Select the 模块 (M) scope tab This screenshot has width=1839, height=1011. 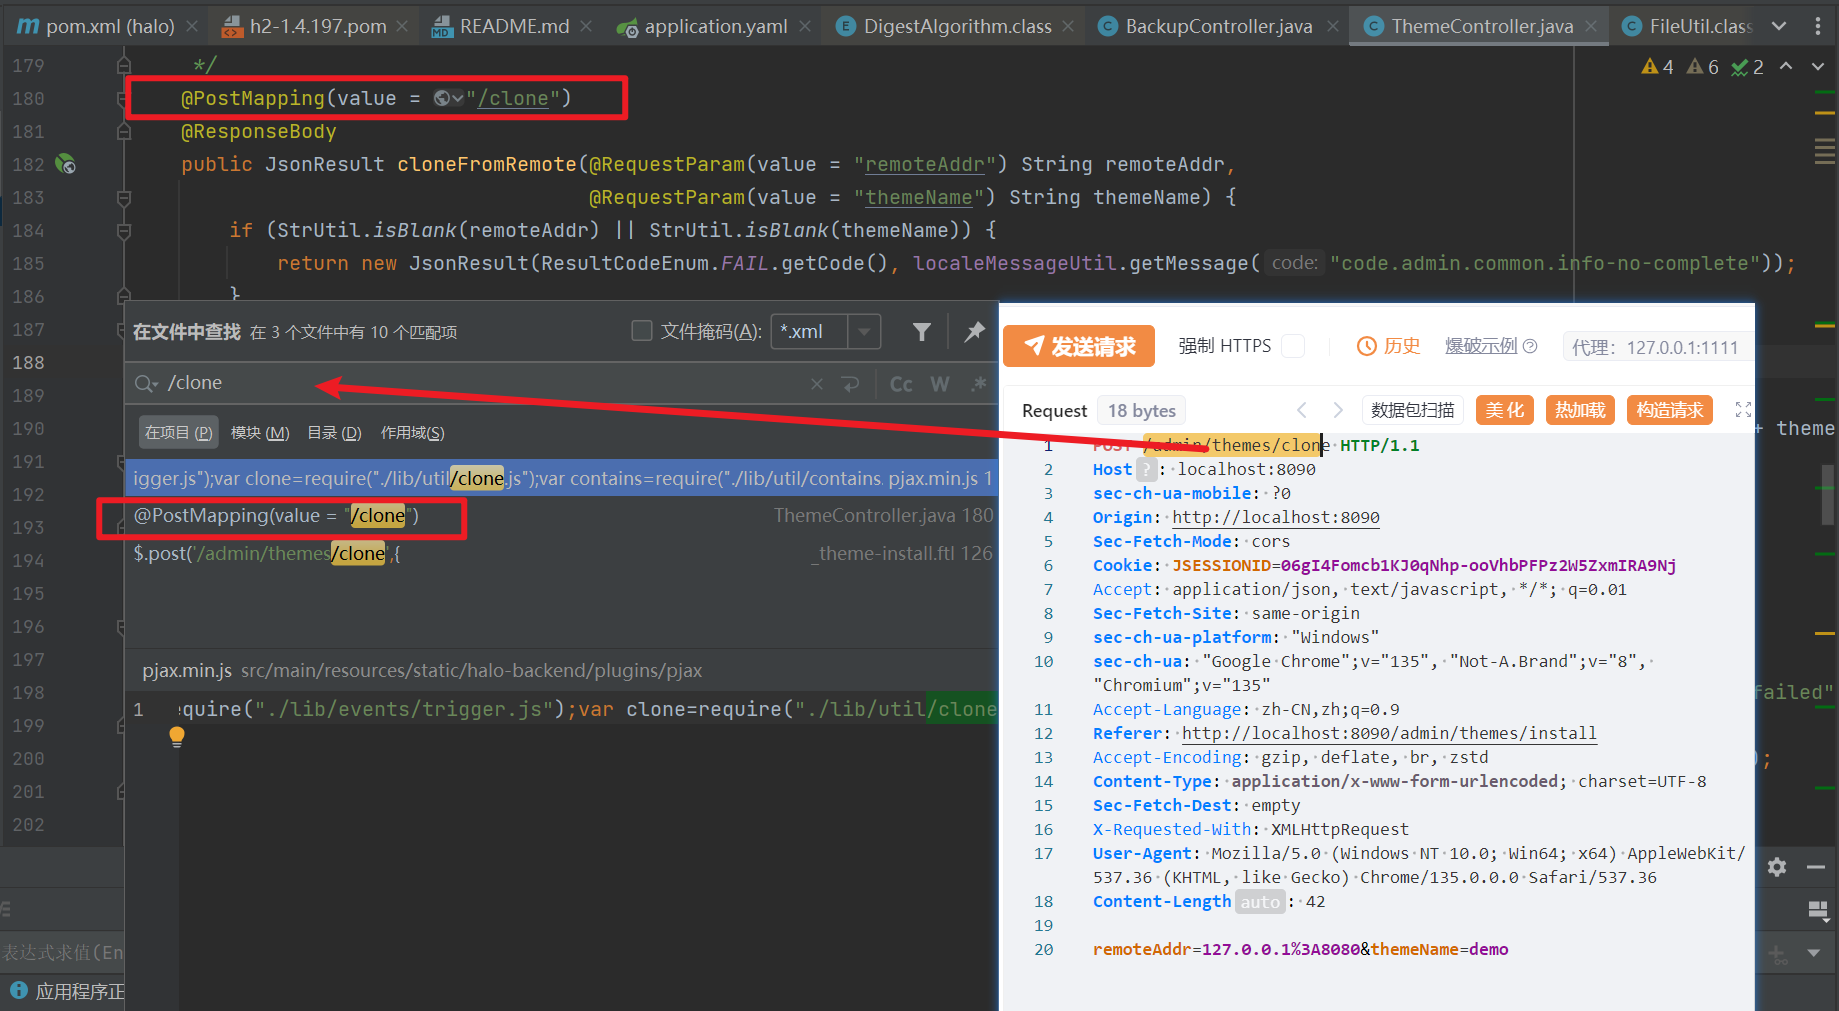(x=260, y=433)
